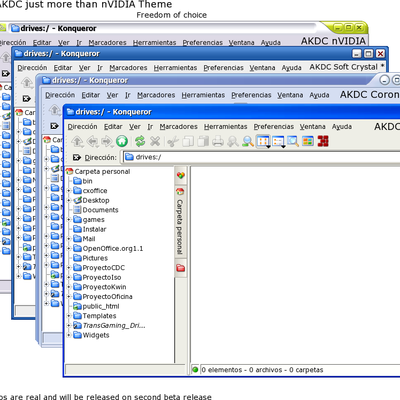Click the Copy icon in front toolbar

[x=188, y=141]
